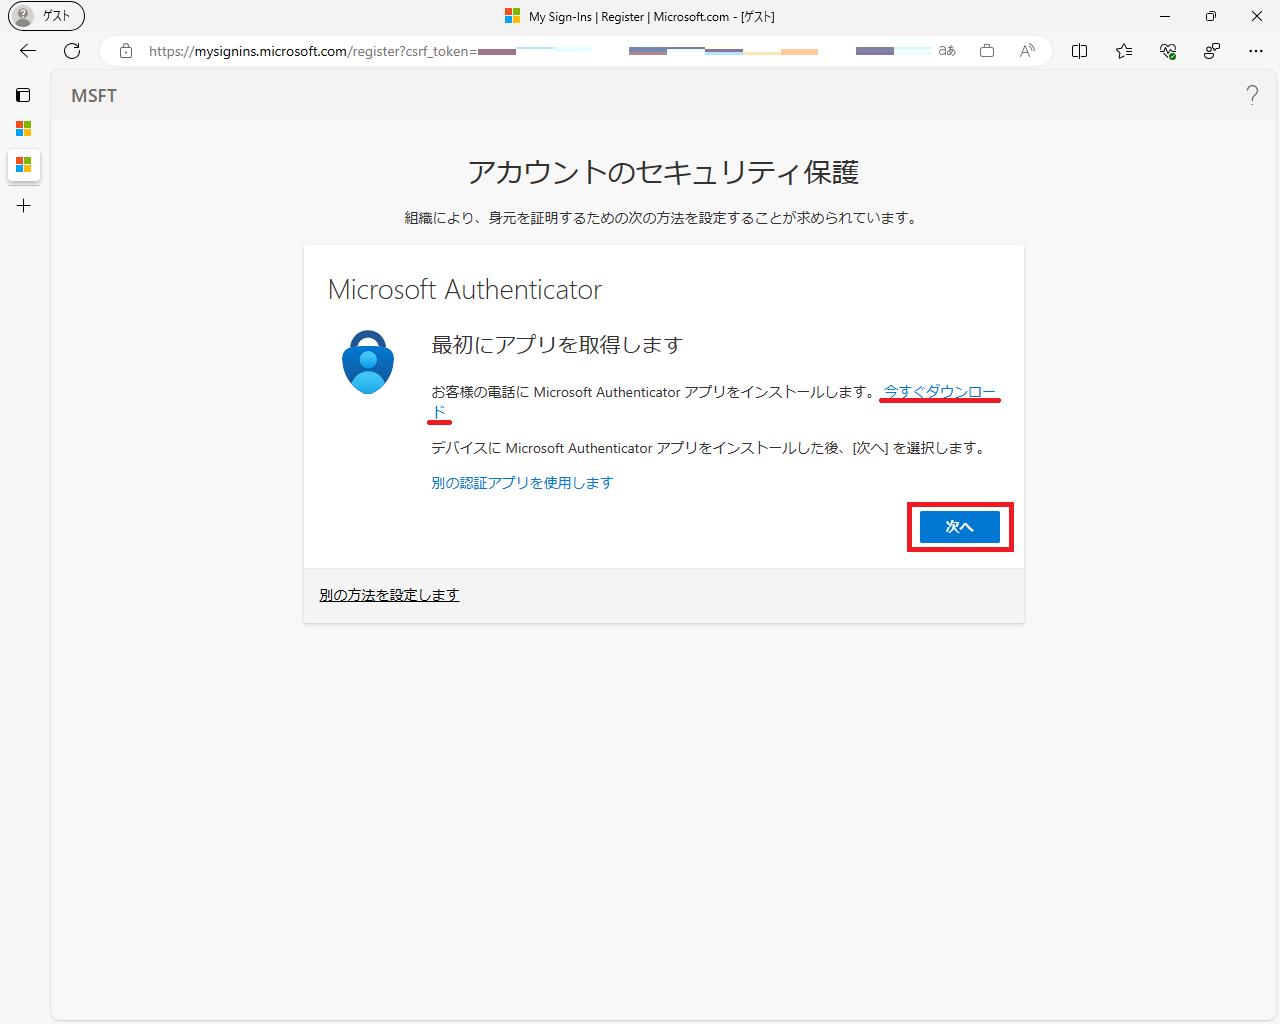Select the active My Sign-Ins vertical tab

[23, 164]
